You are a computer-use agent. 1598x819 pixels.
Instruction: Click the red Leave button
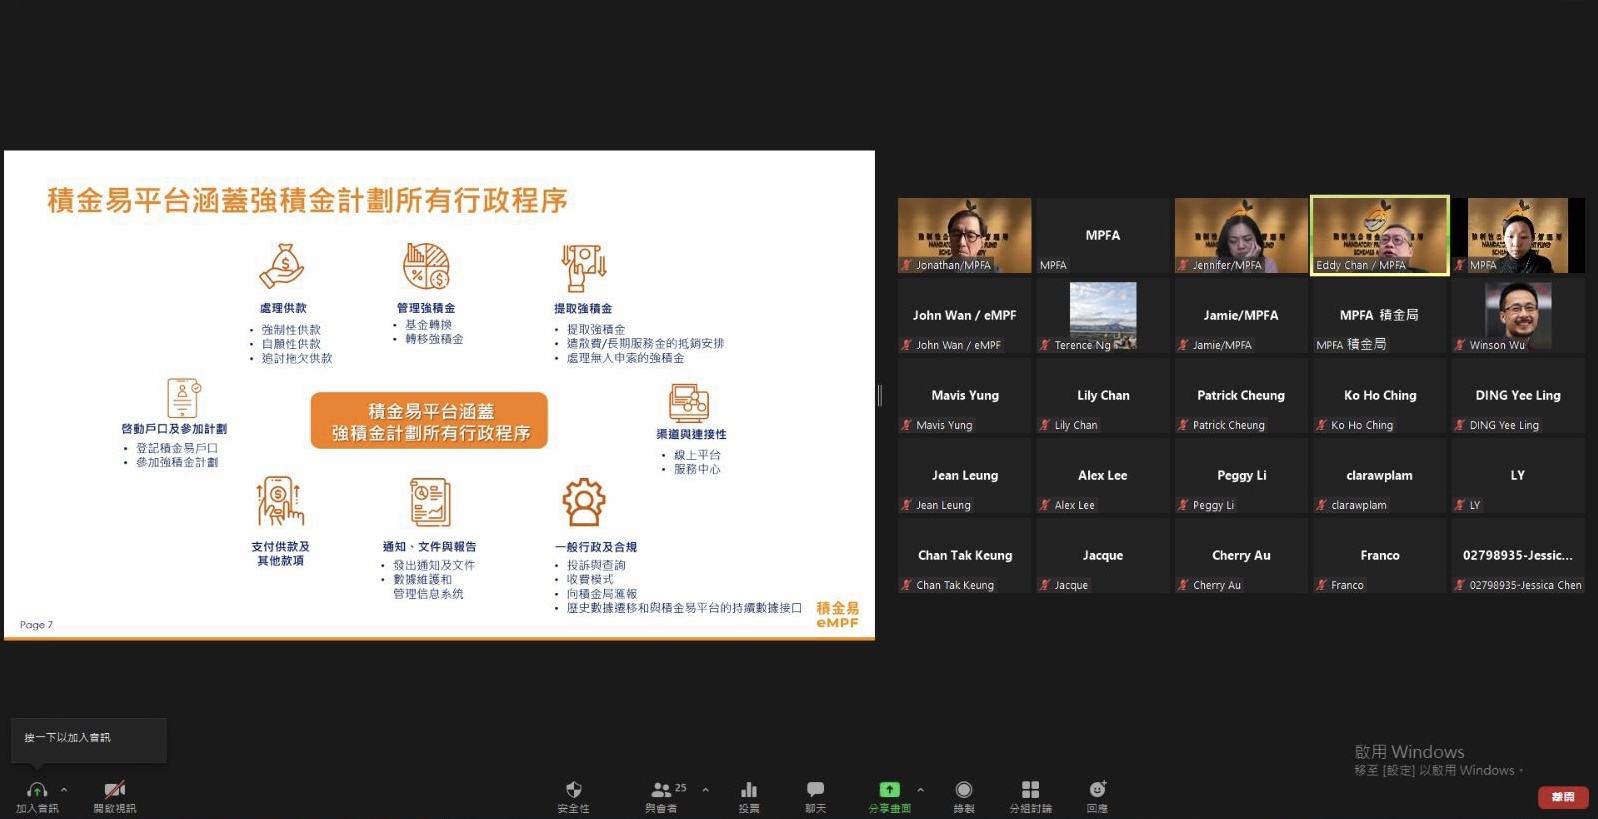click(x=1563, y=797)
